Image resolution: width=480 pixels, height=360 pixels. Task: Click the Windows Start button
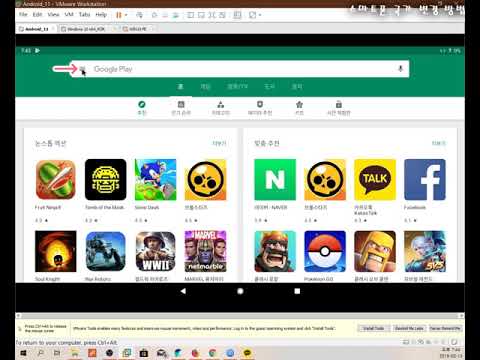tap(23, 353)
